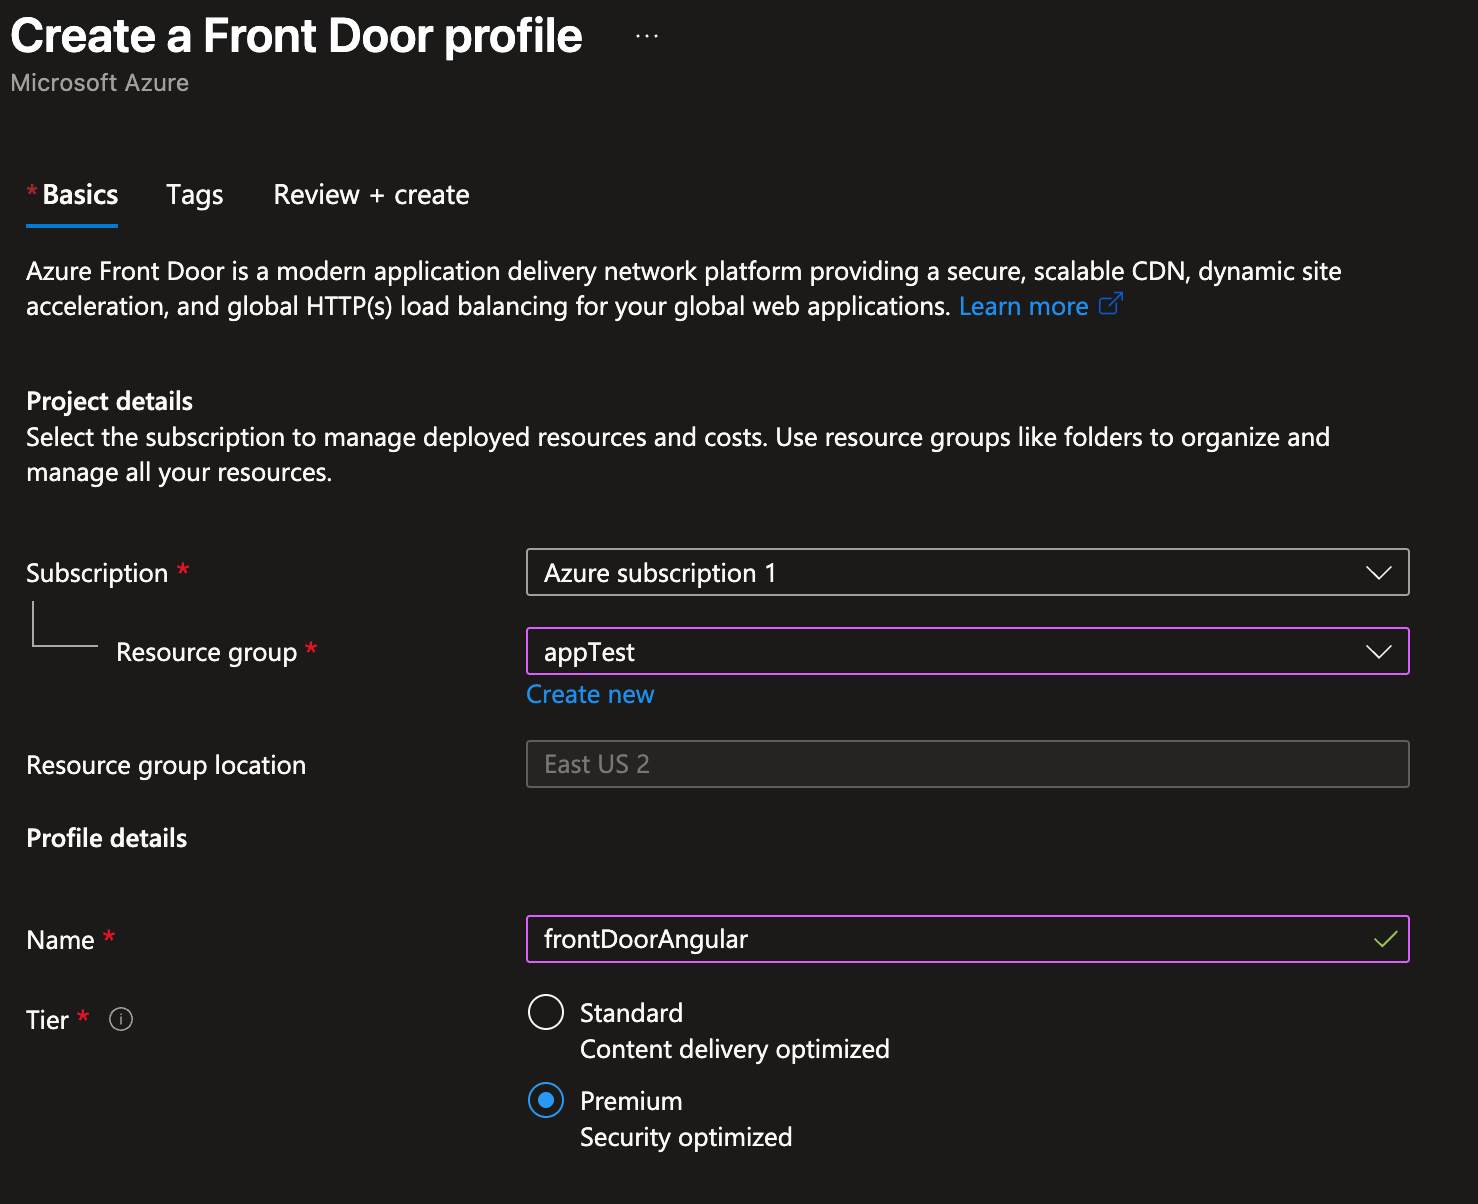Open the Review + create tab
Image resolution: width=1478 pixels, height=1204 pixels.
pos(371,195)
